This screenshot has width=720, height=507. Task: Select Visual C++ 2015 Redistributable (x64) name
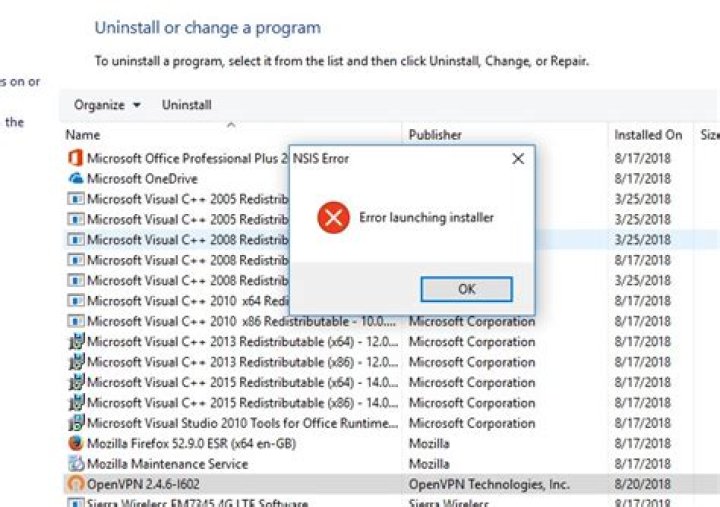(x=242, y=382)
